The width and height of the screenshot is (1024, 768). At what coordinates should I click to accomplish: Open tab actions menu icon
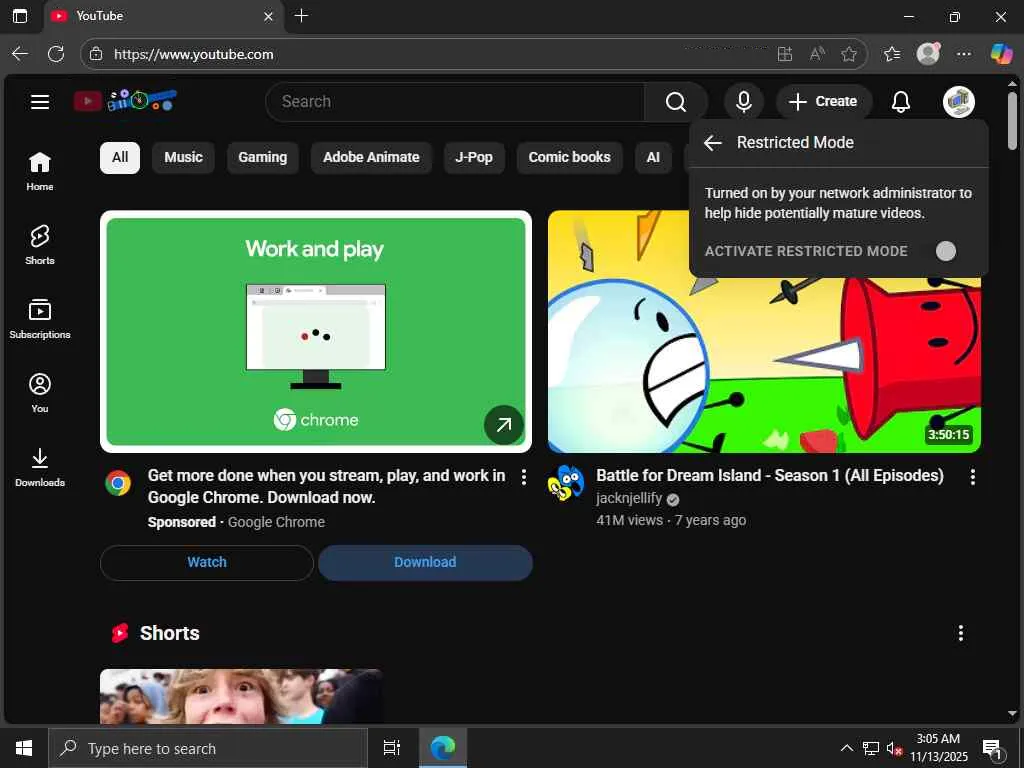tap(20, 16)
